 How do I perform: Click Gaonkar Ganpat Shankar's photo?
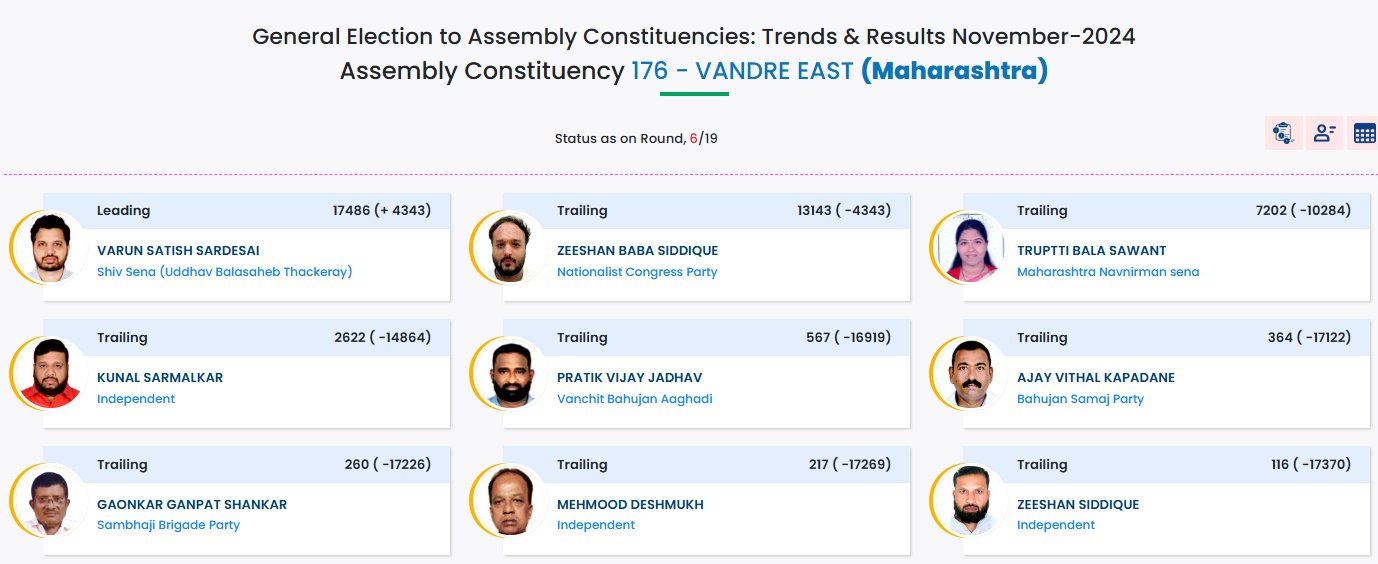50,500
